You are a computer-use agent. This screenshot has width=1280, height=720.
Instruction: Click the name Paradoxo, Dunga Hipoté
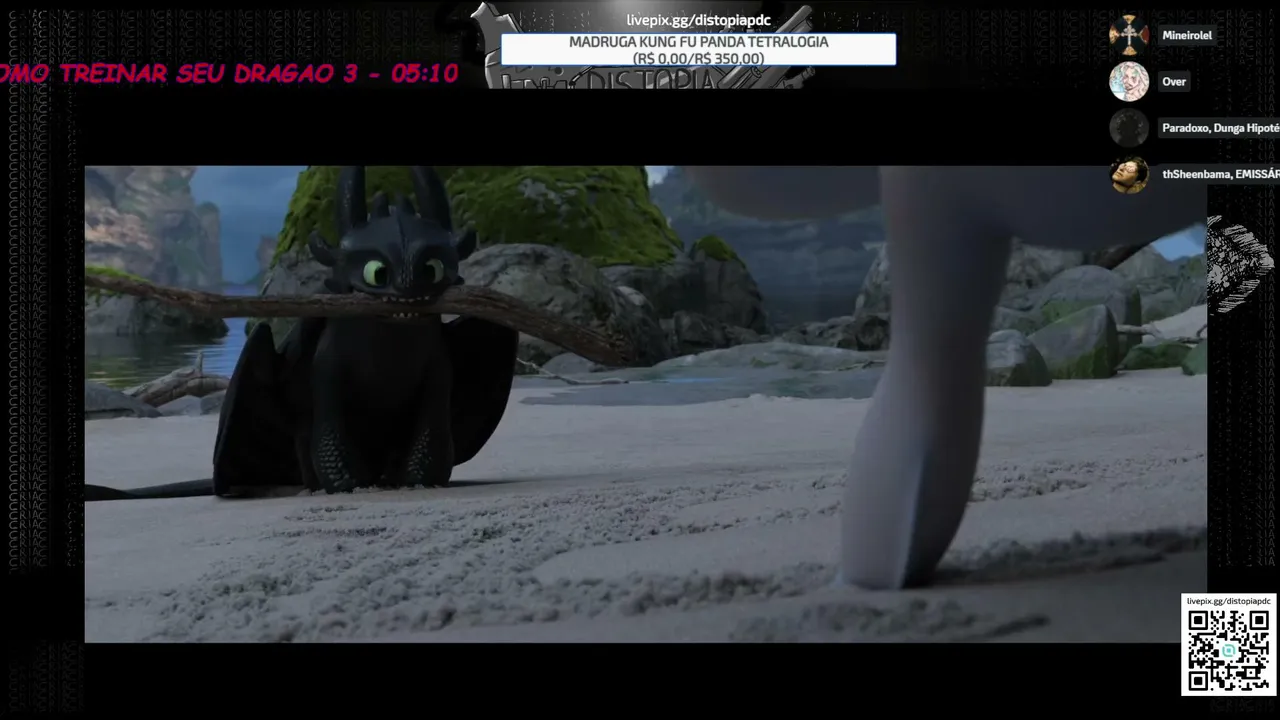click(1220, 128)
